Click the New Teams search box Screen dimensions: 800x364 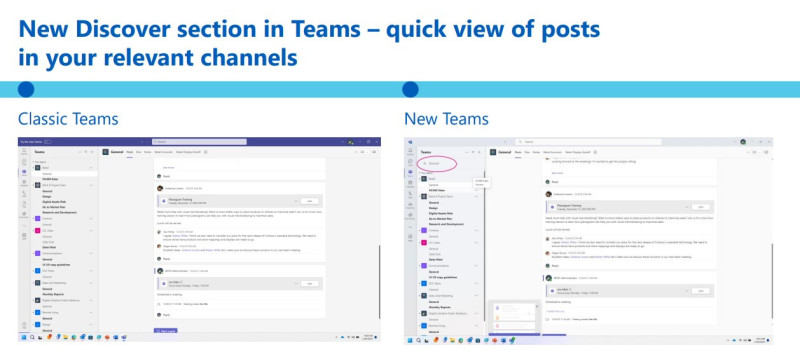(x=588, y=141)
